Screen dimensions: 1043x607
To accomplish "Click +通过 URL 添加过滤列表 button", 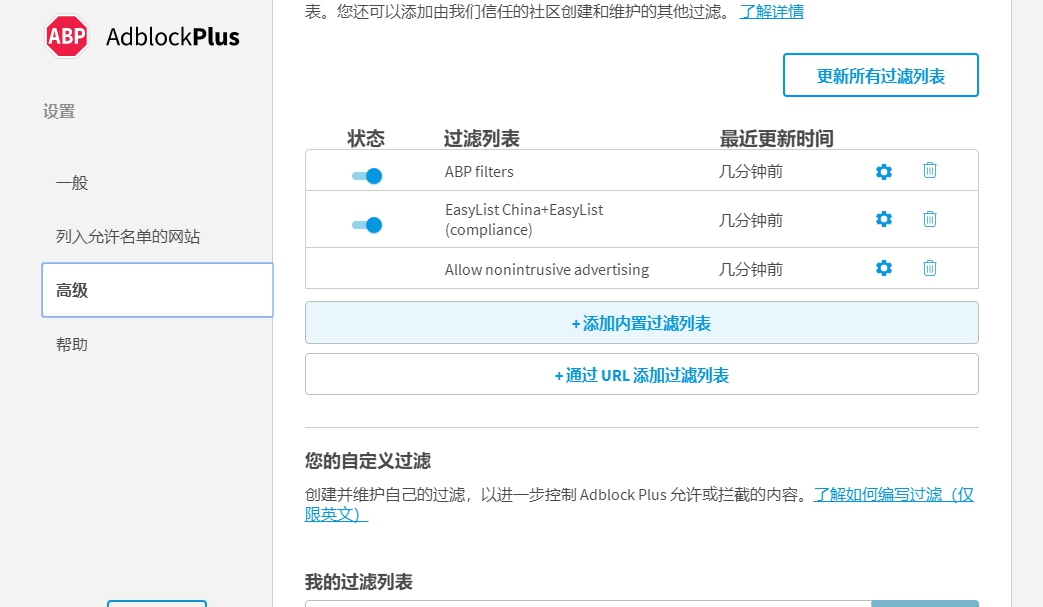I will [x=641, y=374].
